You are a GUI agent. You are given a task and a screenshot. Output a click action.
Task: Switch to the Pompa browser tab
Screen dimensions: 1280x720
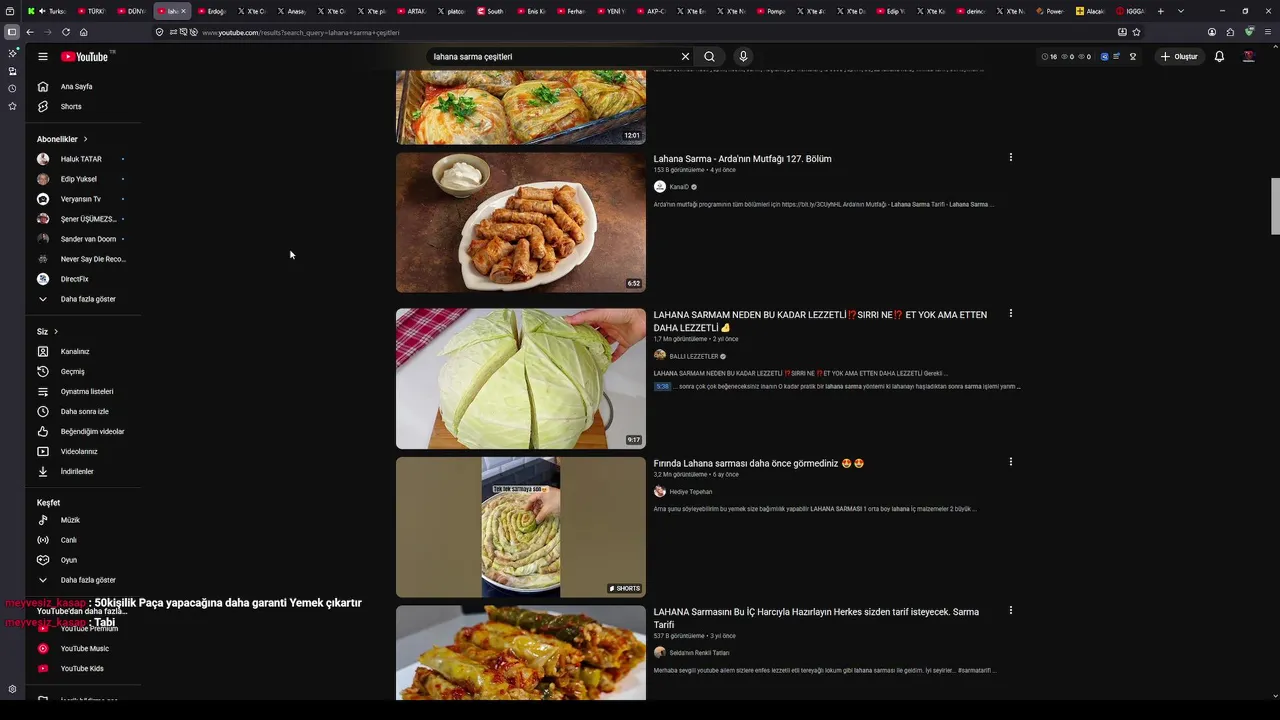771,11
